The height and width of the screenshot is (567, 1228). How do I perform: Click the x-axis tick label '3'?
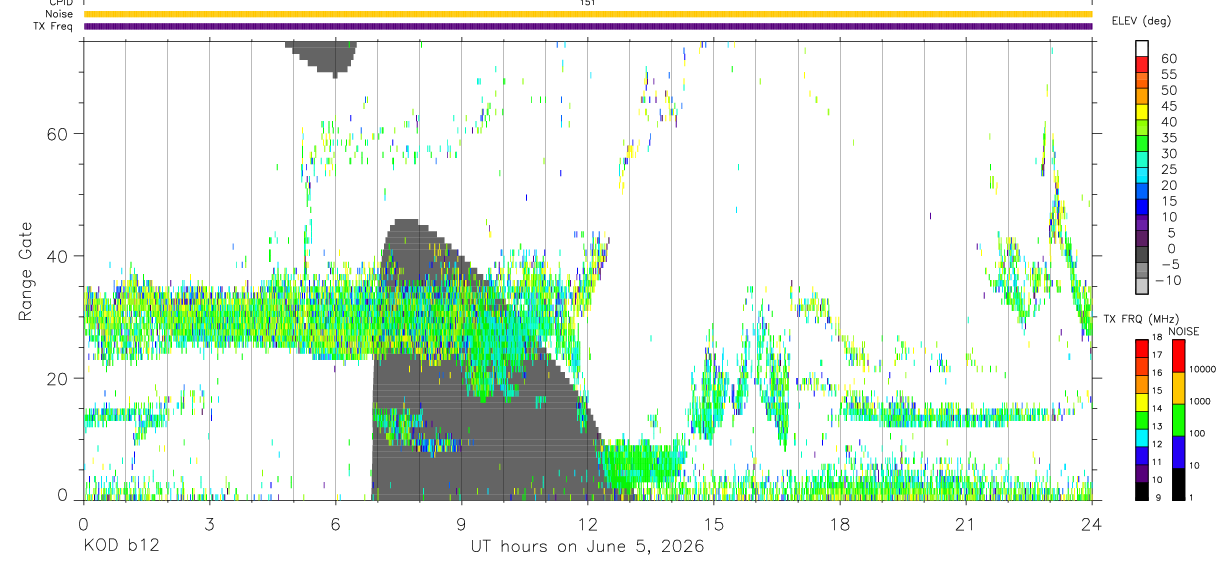point(209,524)
